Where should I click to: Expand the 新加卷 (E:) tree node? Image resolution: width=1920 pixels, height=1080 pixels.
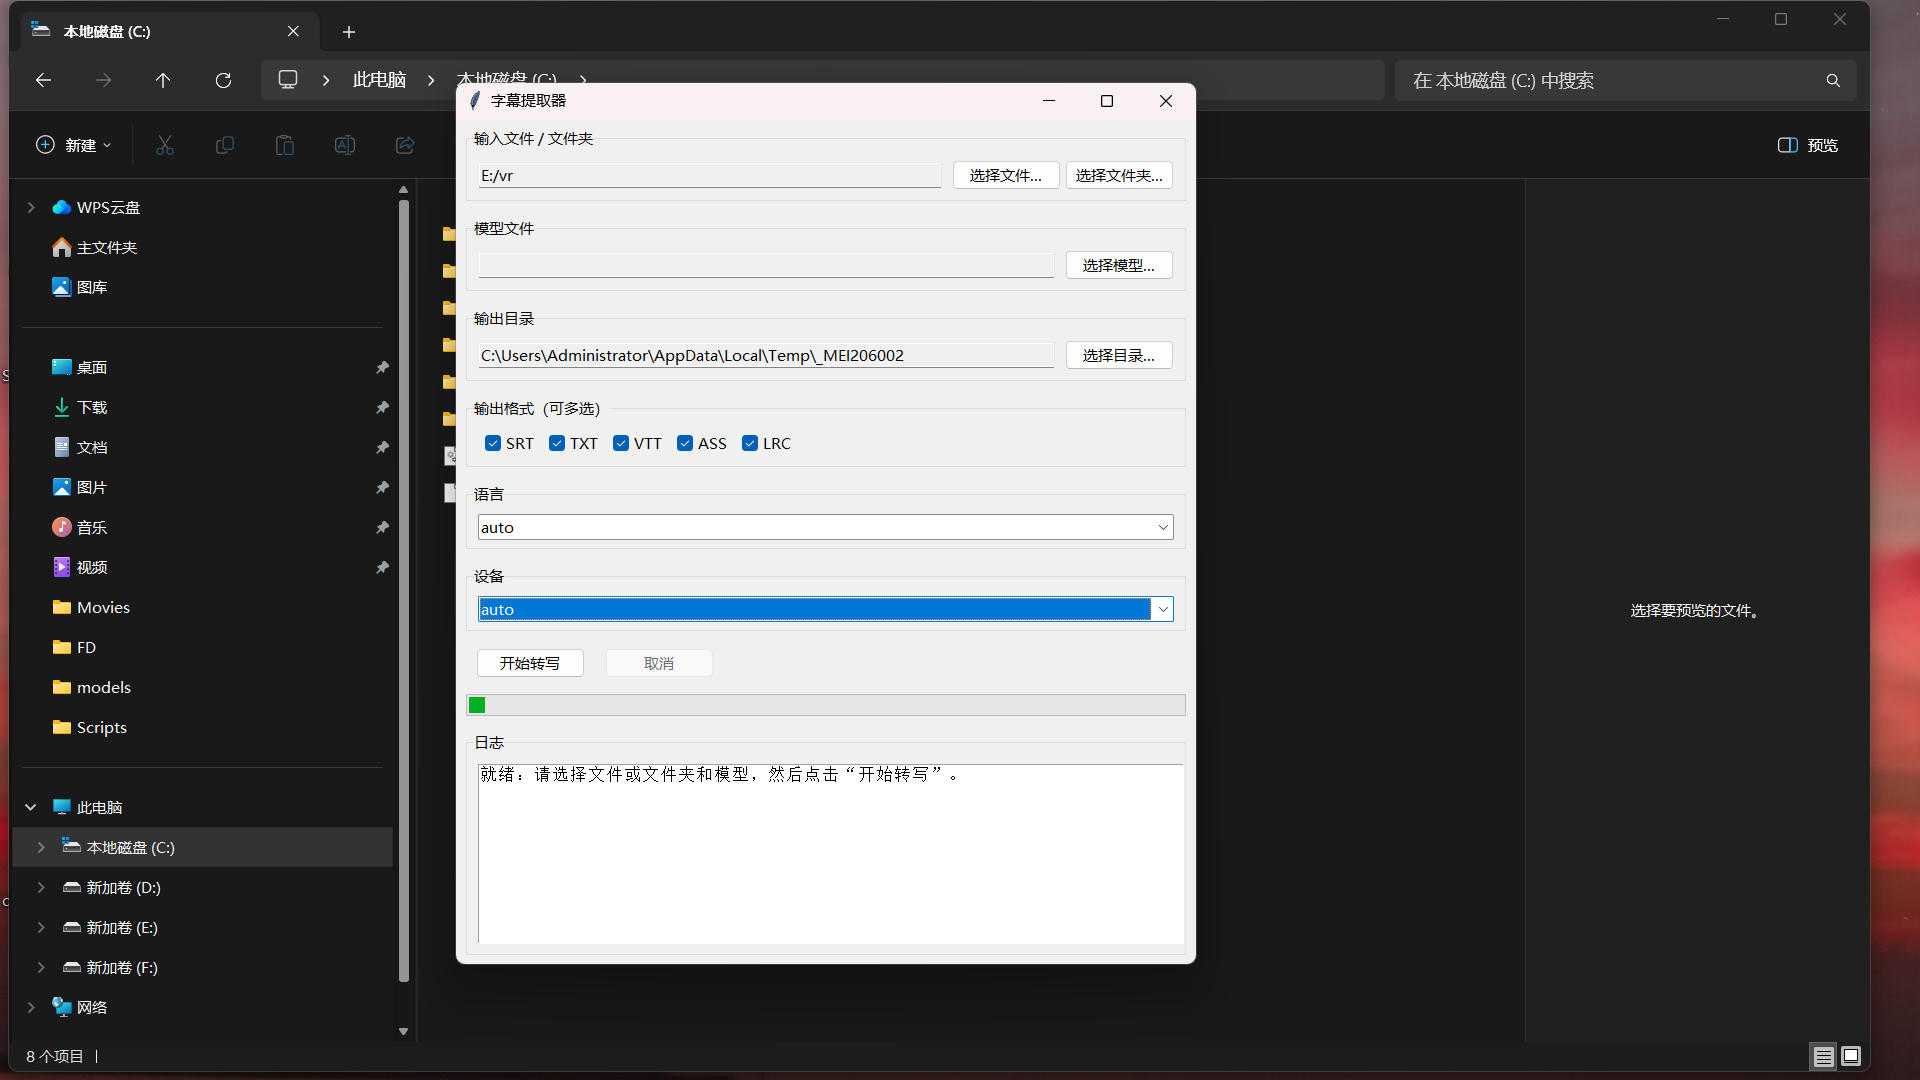(41, 927)
